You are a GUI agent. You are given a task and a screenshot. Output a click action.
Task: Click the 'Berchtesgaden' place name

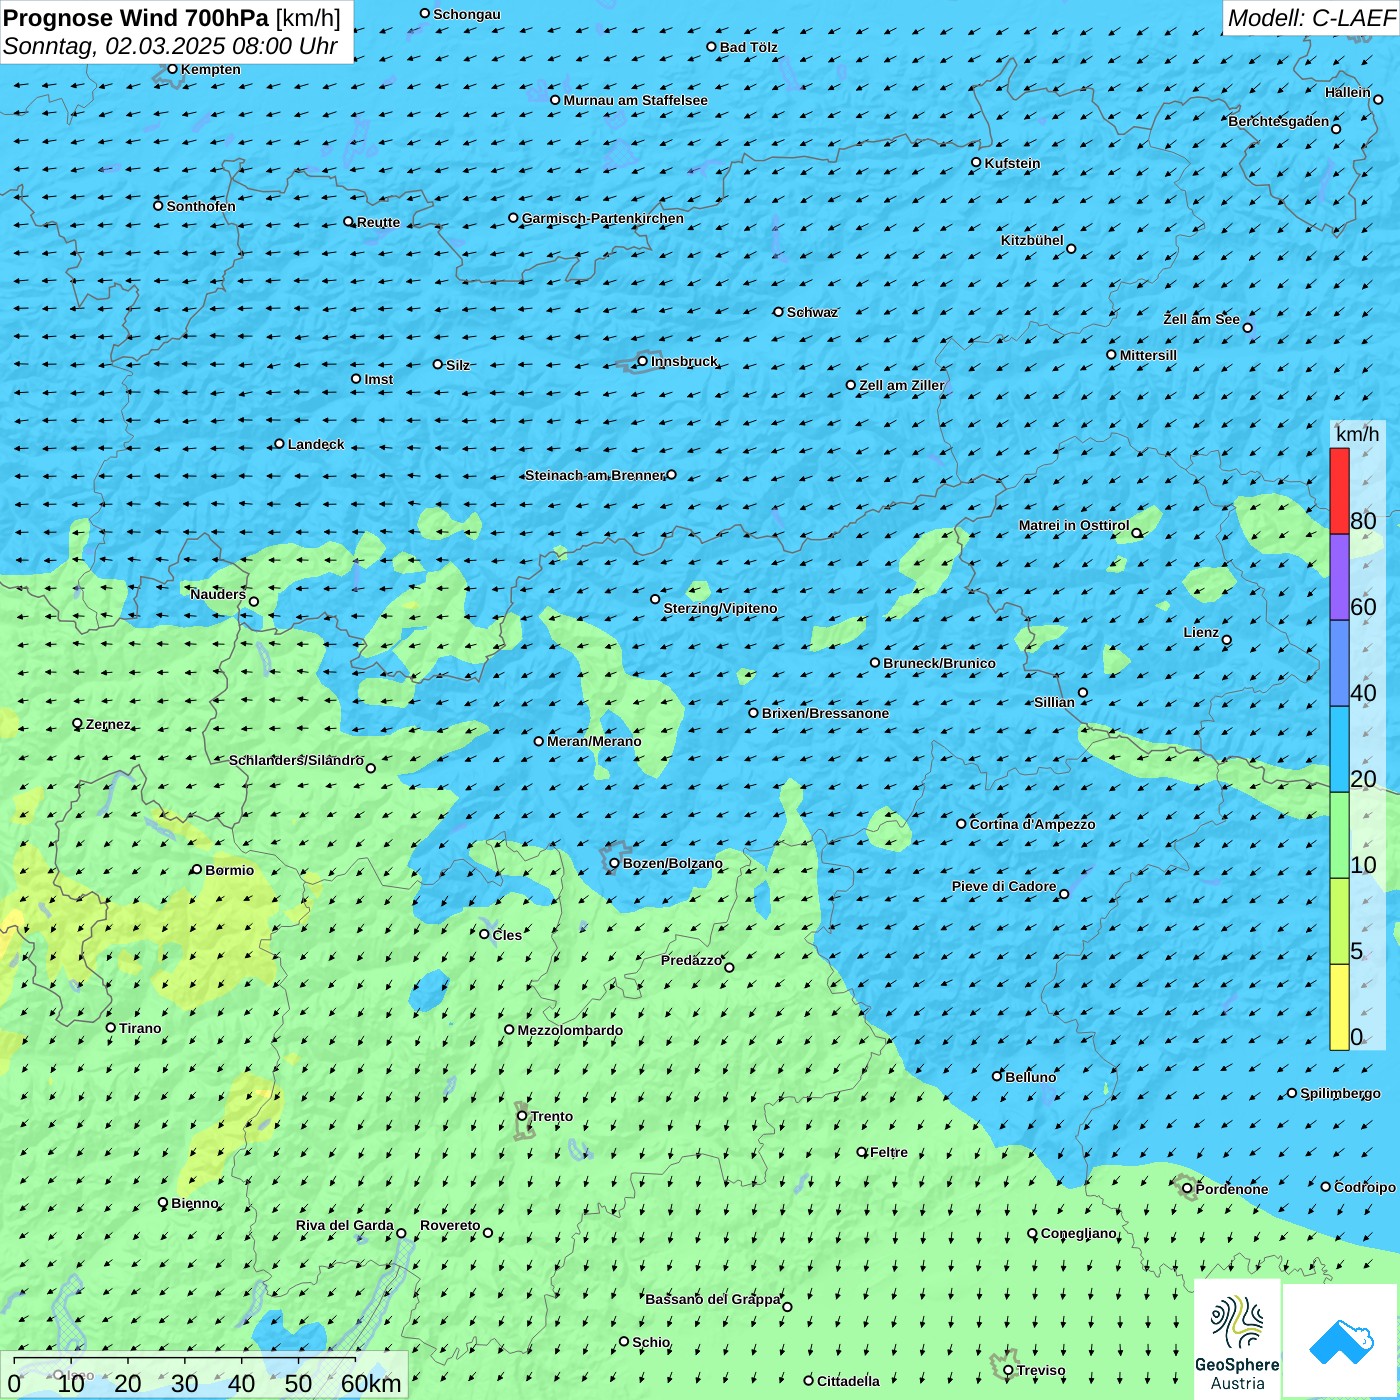click(1279, 122)
